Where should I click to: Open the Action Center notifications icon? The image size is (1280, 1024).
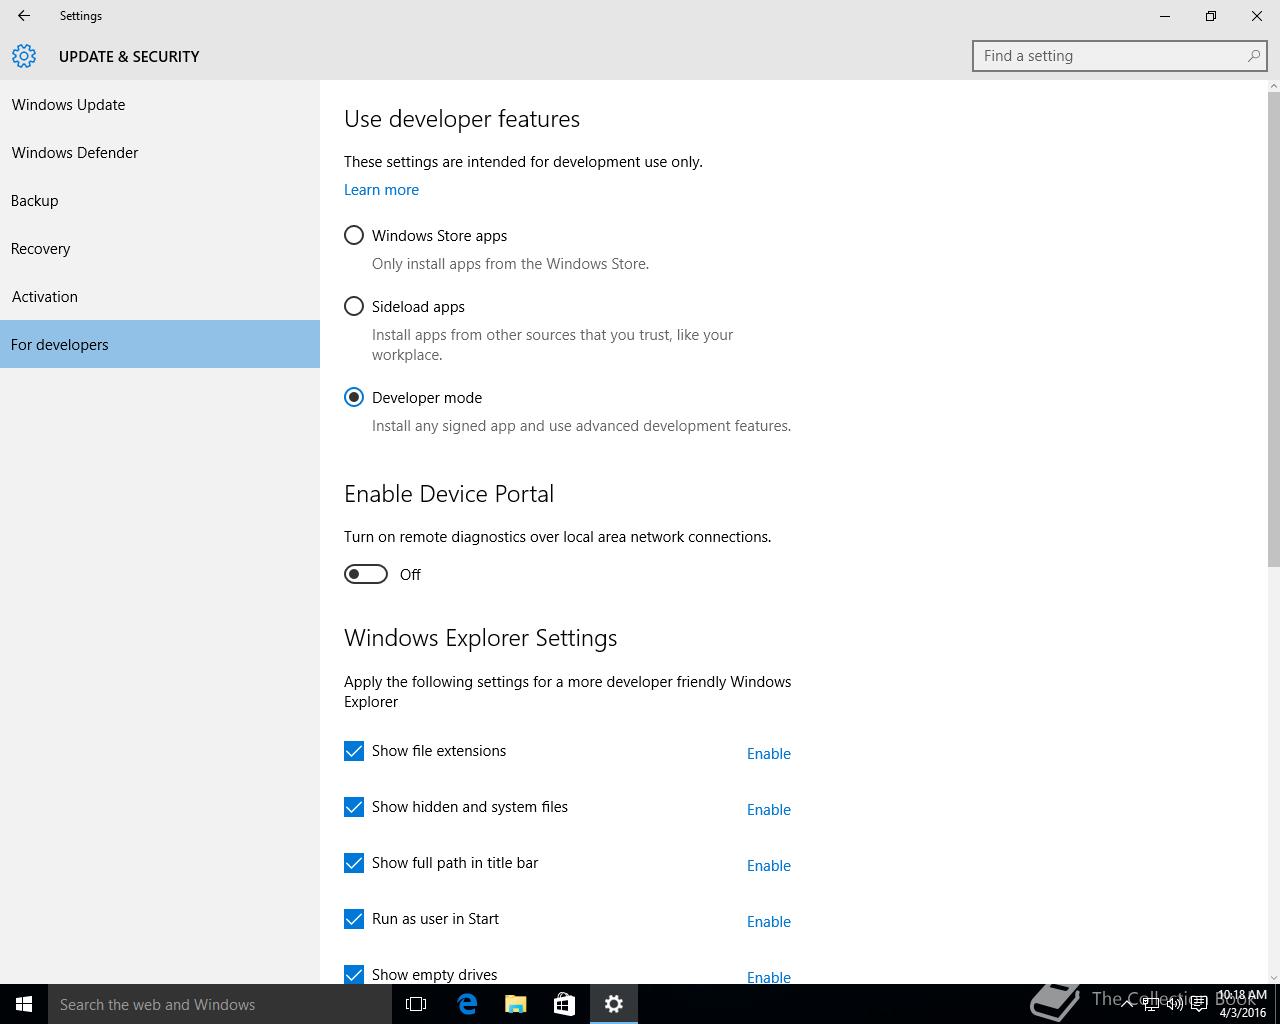[x=1198, y=1004]
